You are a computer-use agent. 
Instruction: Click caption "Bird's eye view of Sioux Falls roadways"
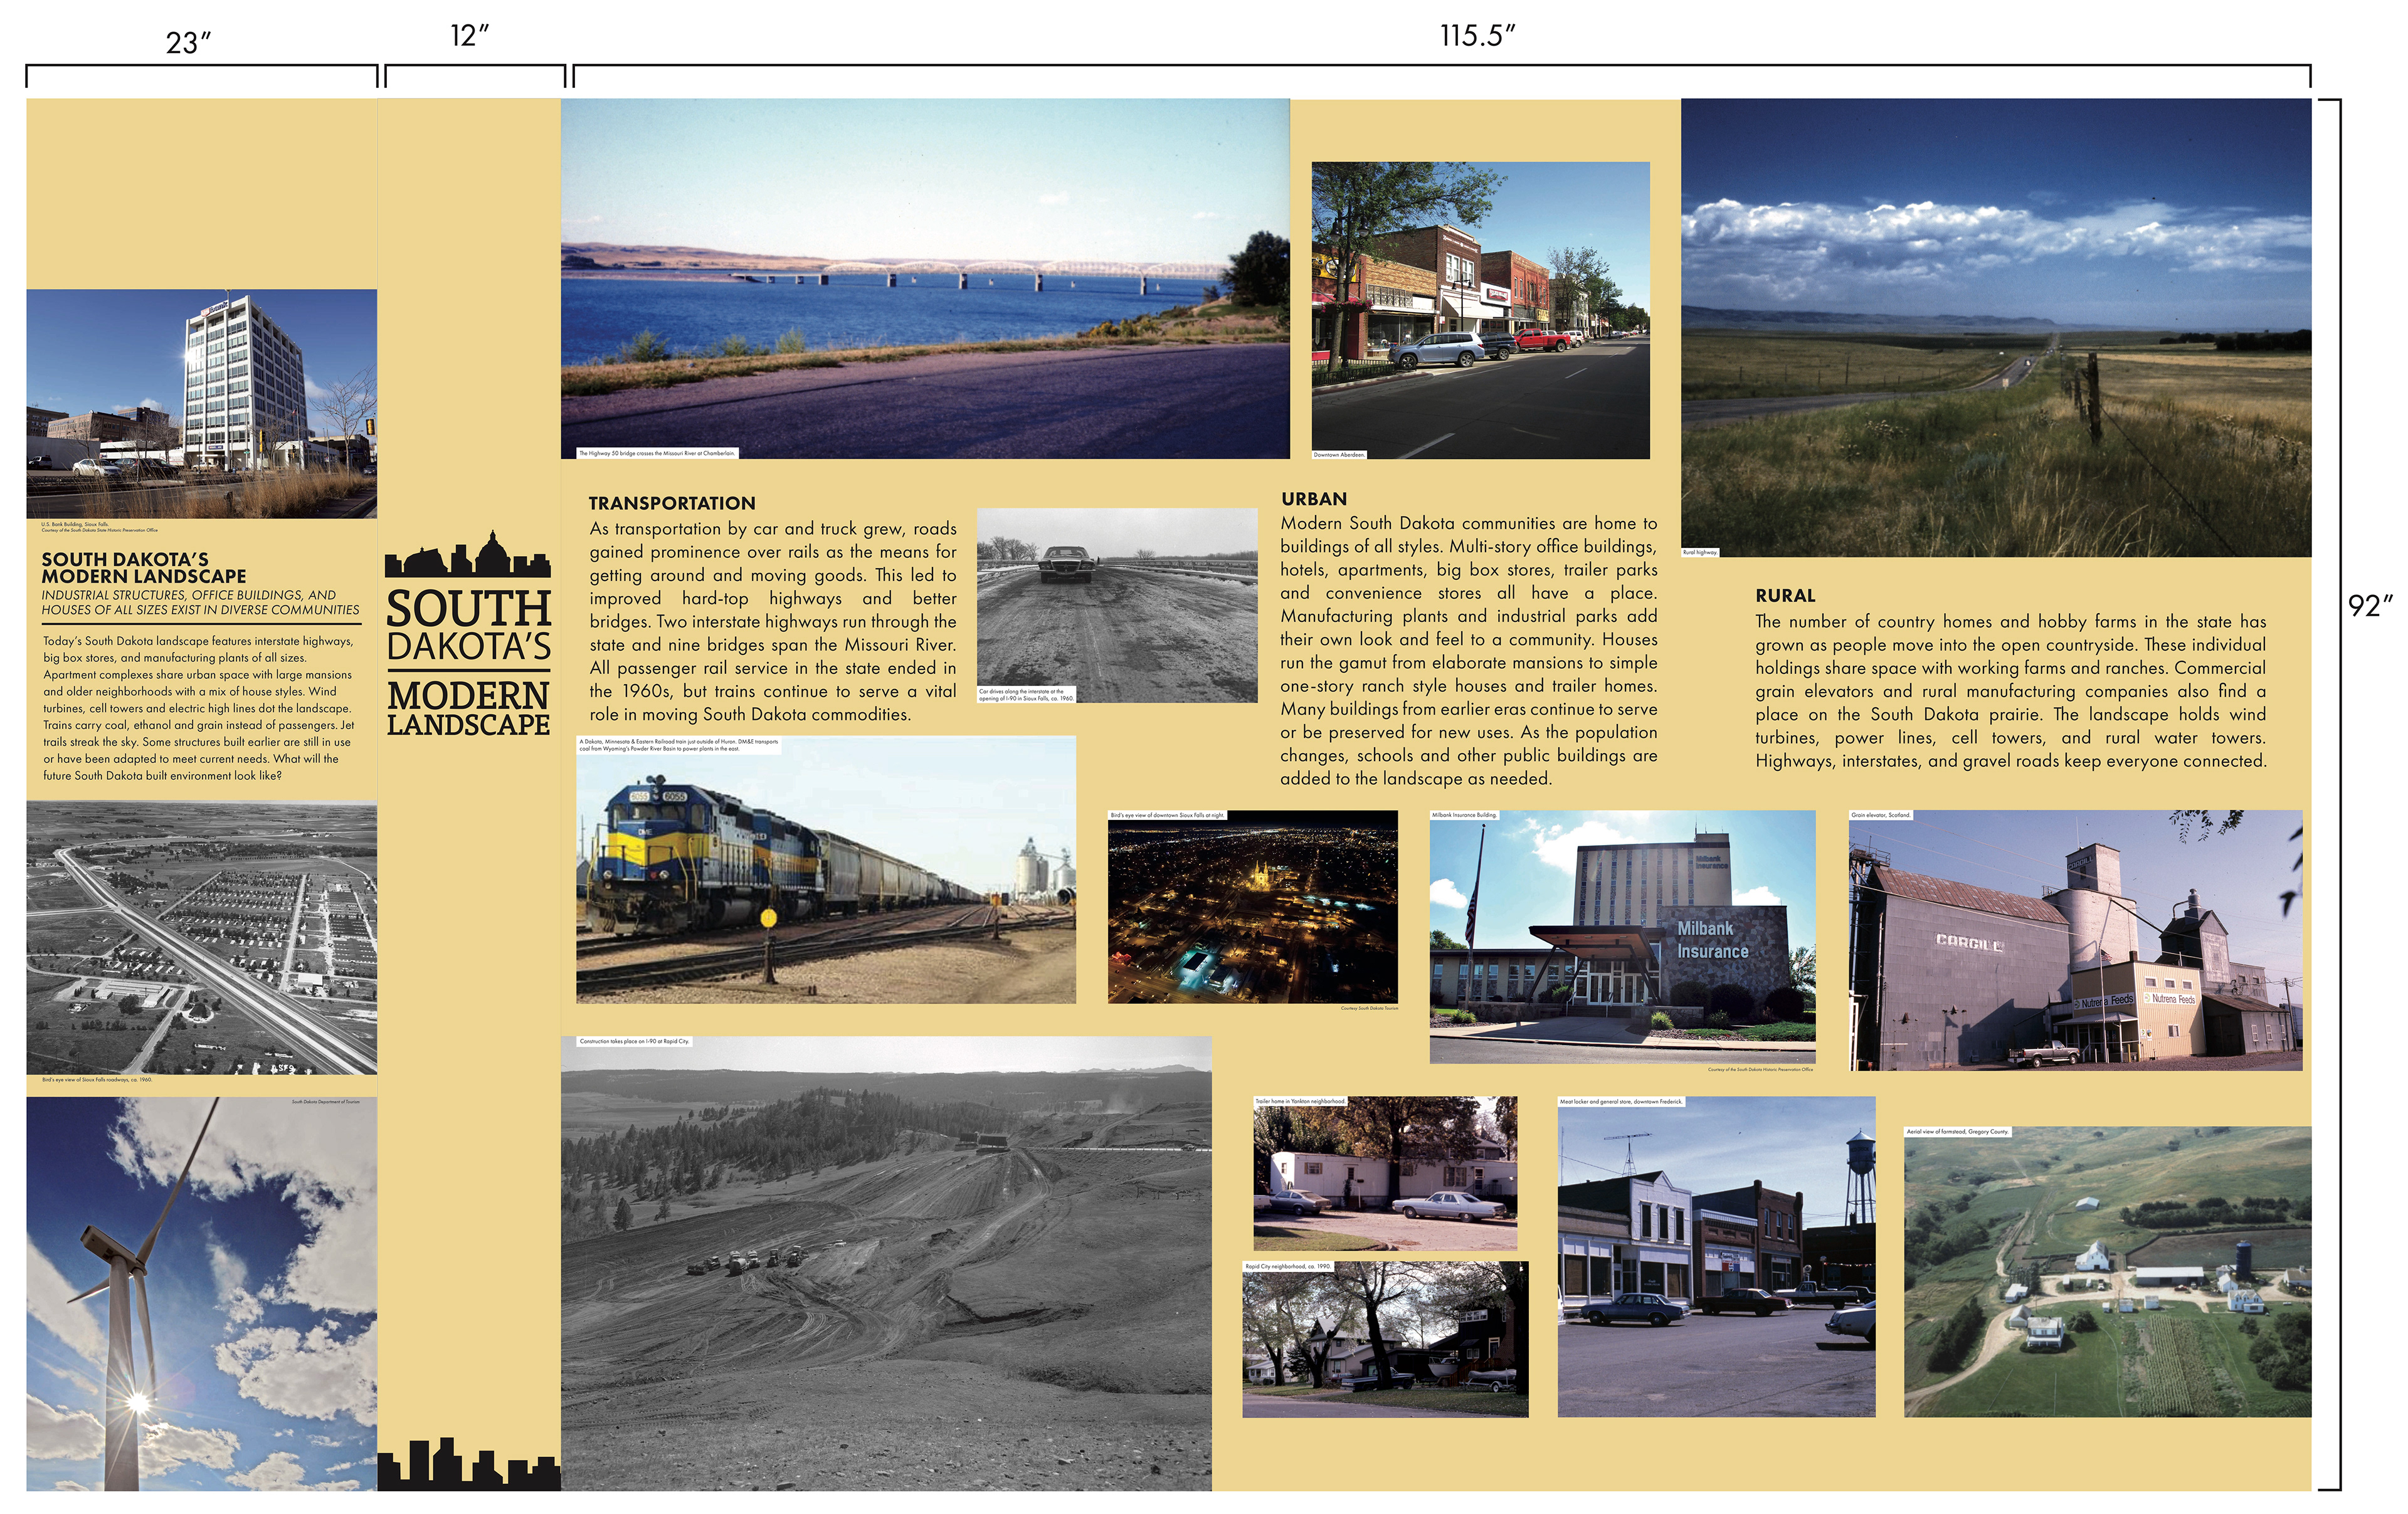97,1079
